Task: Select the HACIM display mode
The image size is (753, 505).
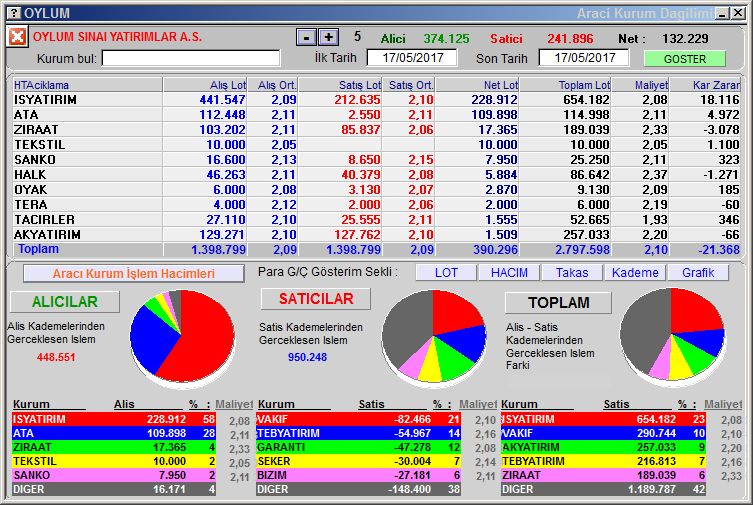Action: pos(509,273)
